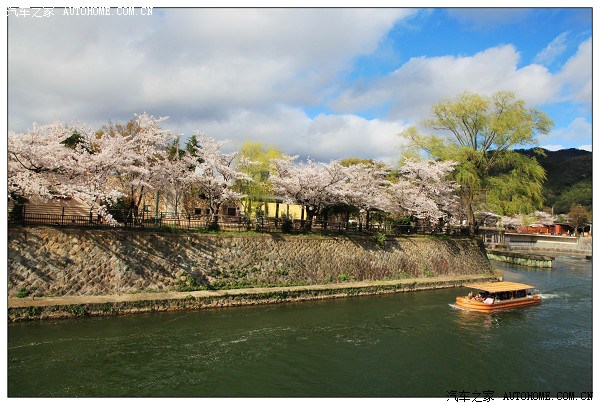This screenshot has height=405, width=600.
Task: Select the yellow roof of the boat
Action: pyautogui.click(x=498, y=287)
